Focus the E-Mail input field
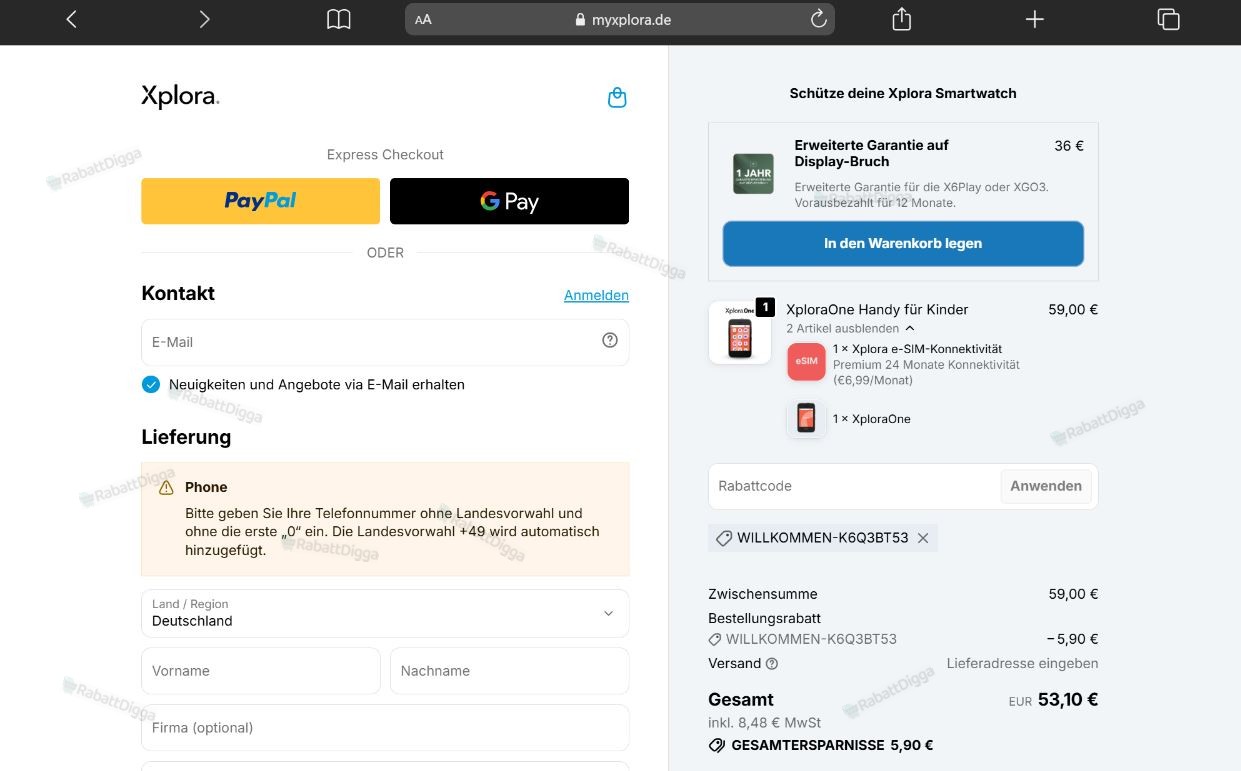Viewport: 1241px width, 771px height. [385, 342]
